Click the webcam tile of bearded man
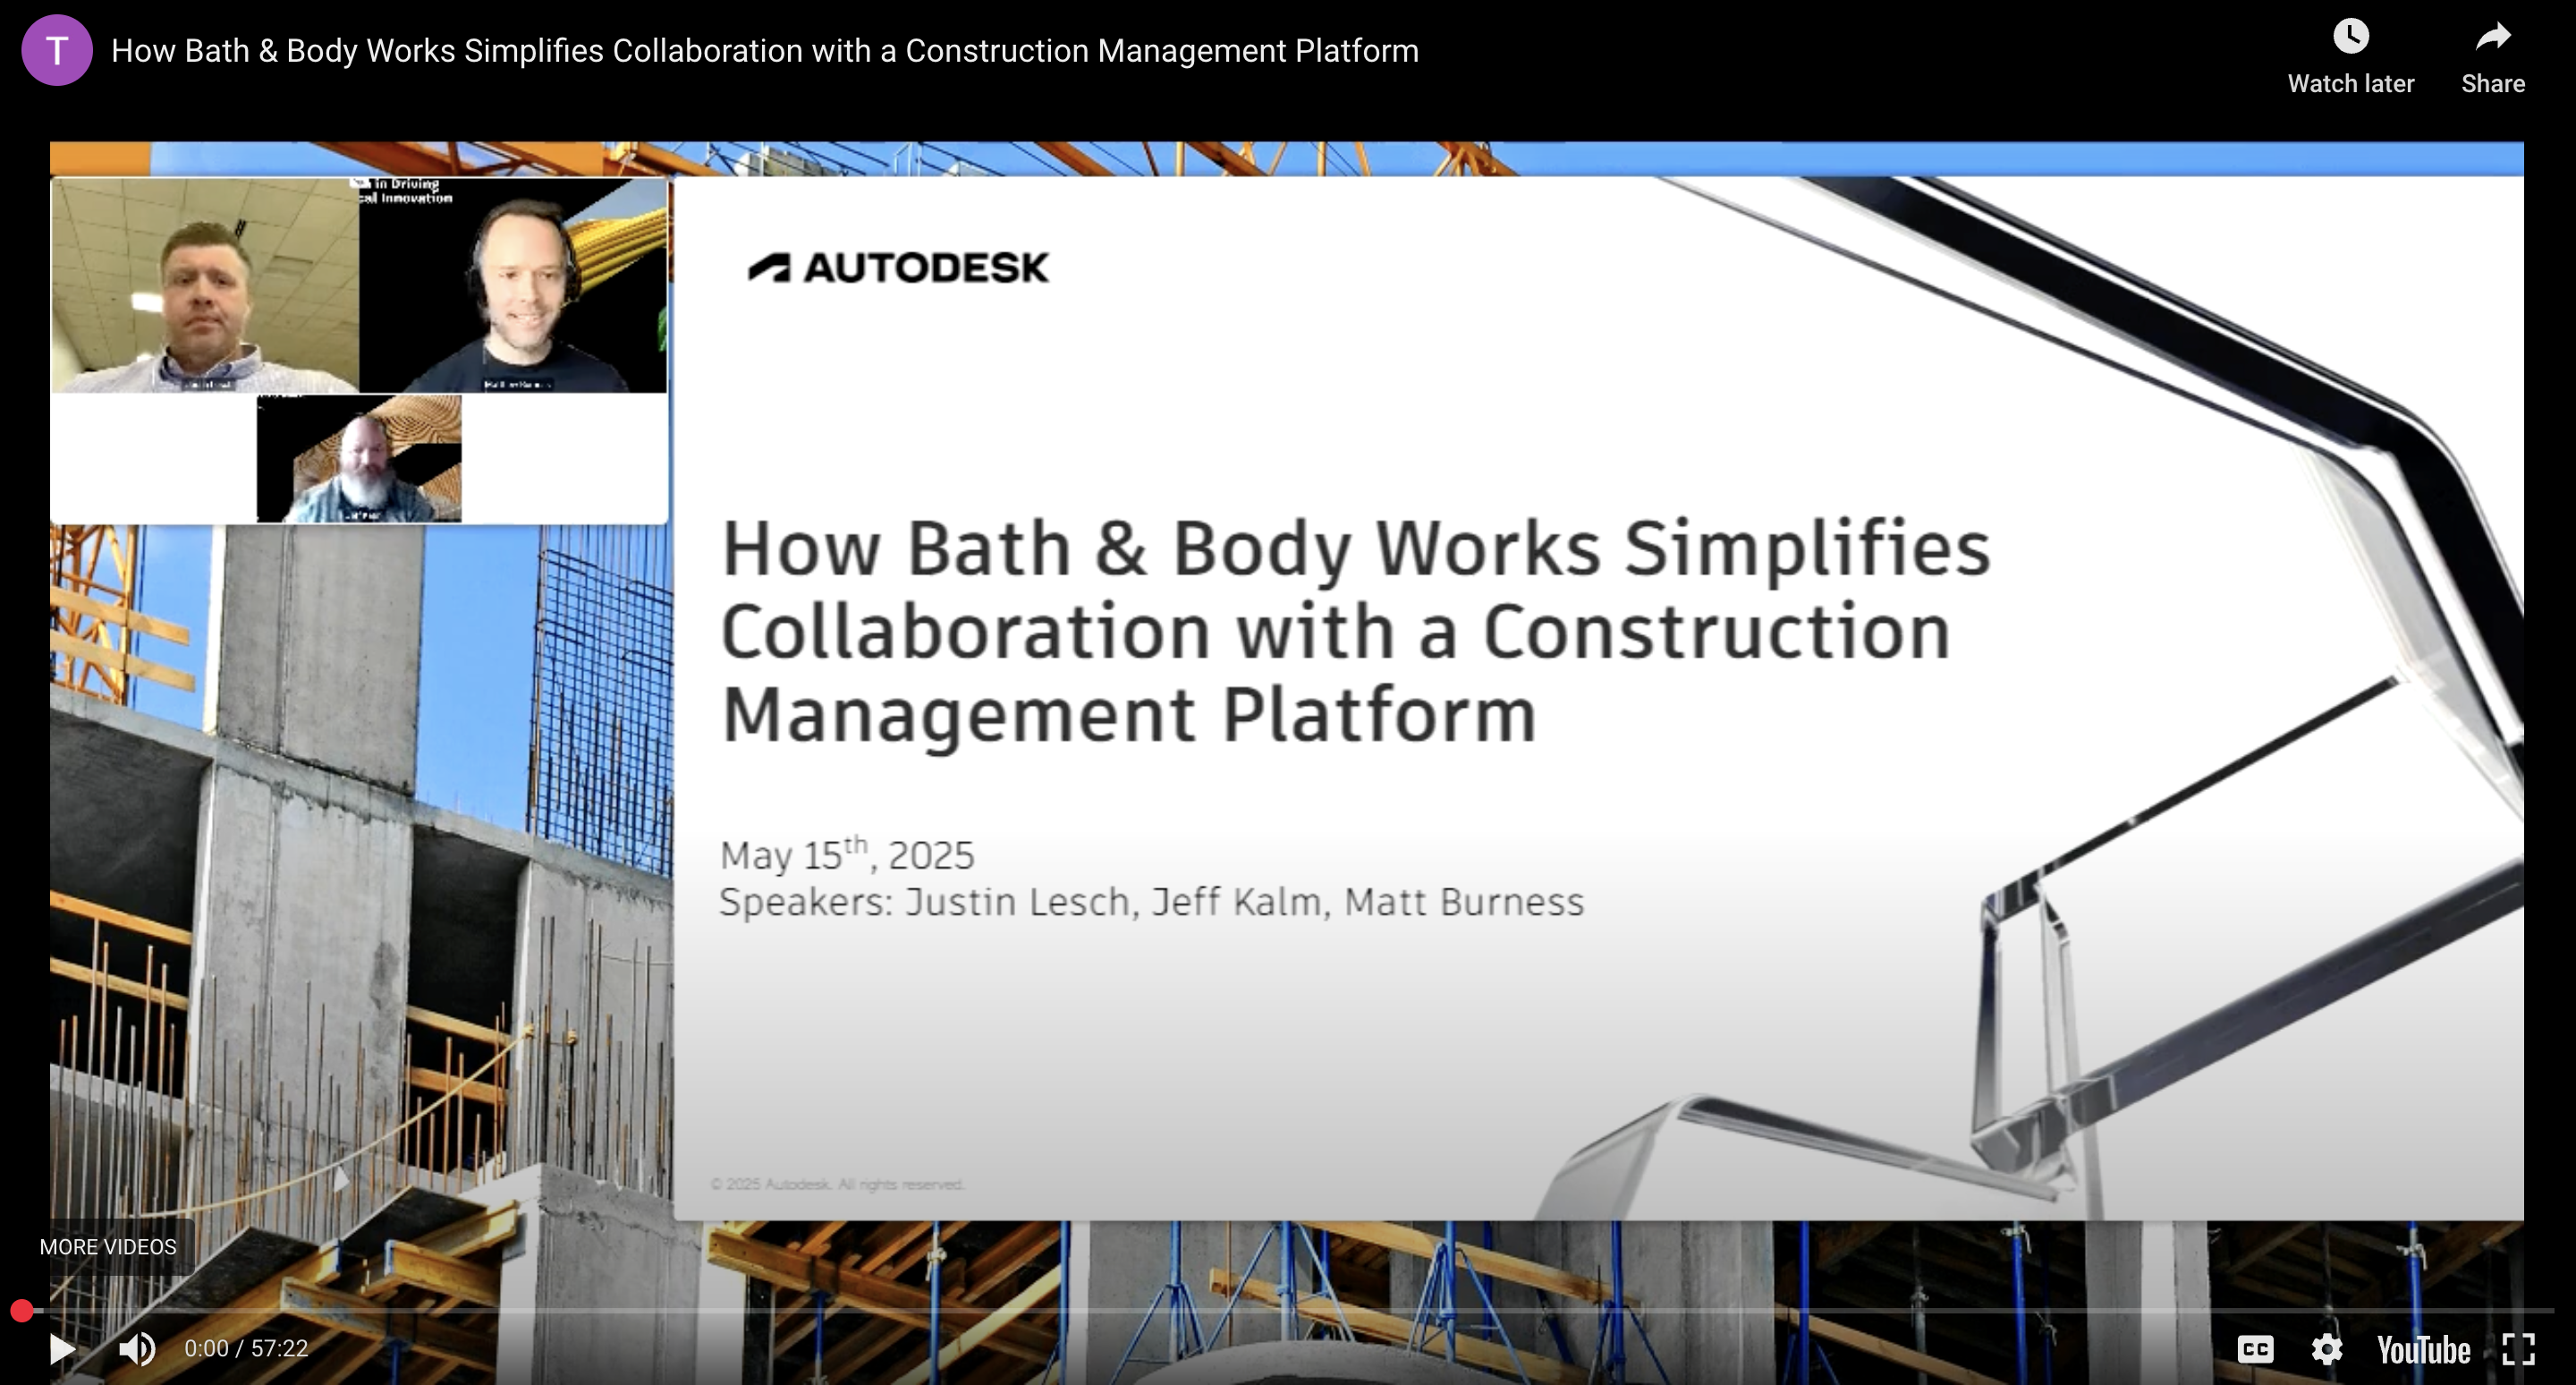The height and width of the screenshot is (1385, 2576). click(359, 458)
